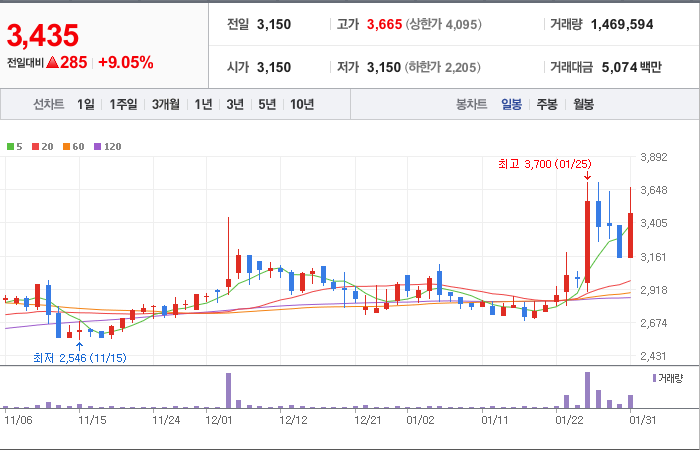700x450 pixels.
Task: Click the 거래대금 5,074 백만 figure
Action: [x=632, y=67]
